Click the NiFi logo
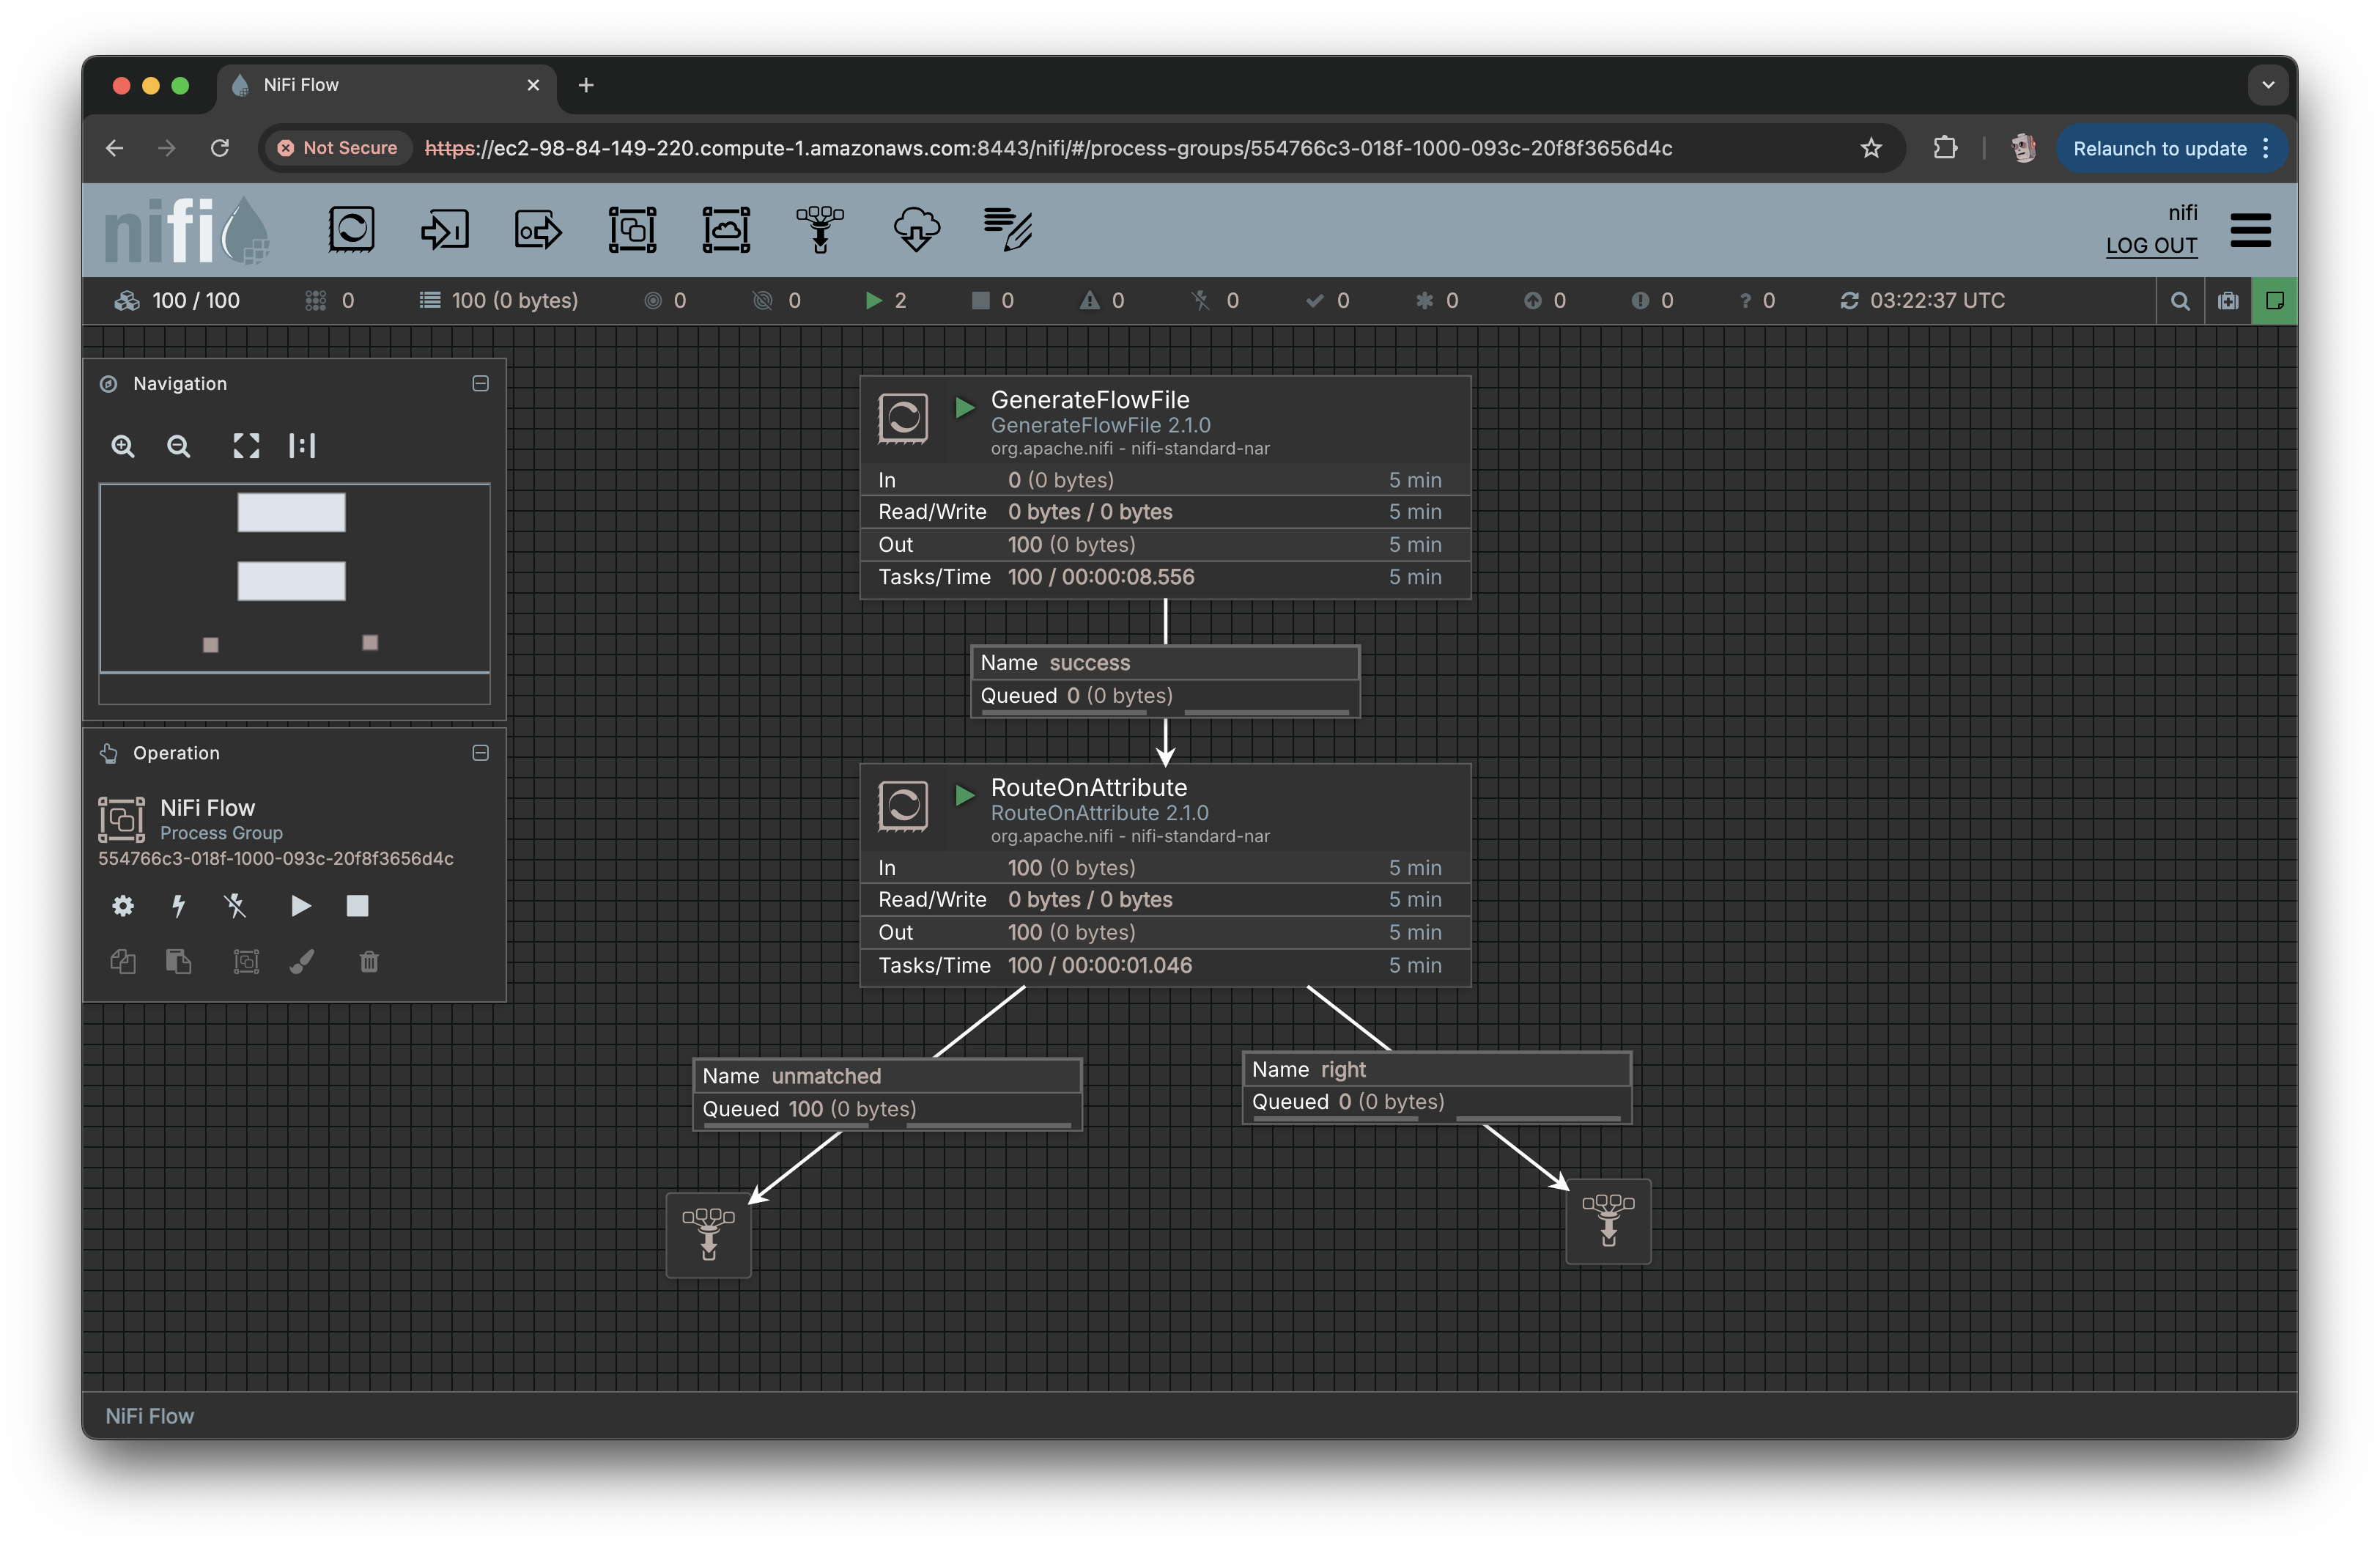 tap(187, 230)
